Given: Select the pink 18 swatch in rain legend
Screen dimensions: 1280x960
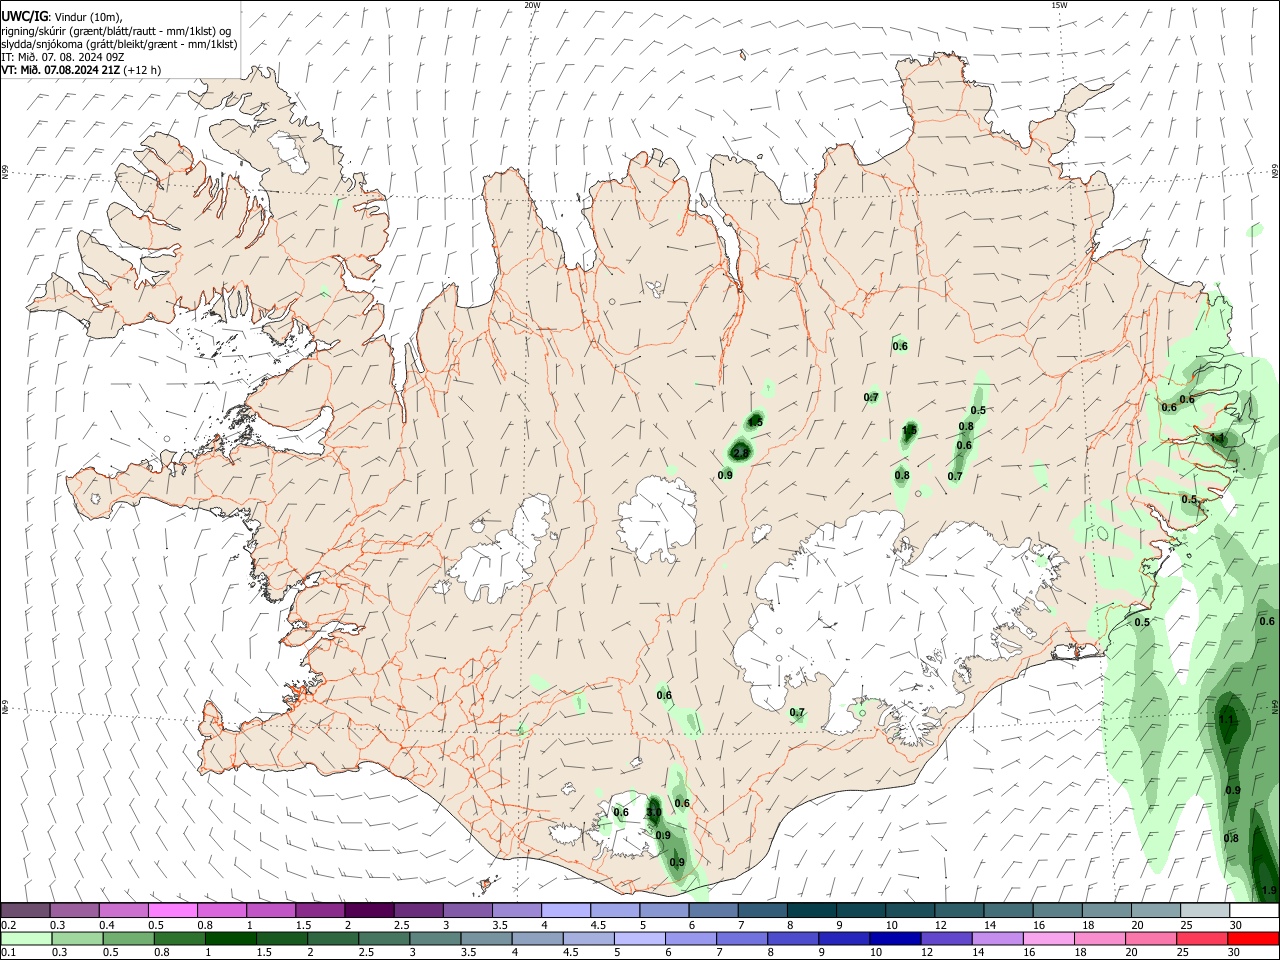Looking at the screenshot, I should tap(1101, 938).
